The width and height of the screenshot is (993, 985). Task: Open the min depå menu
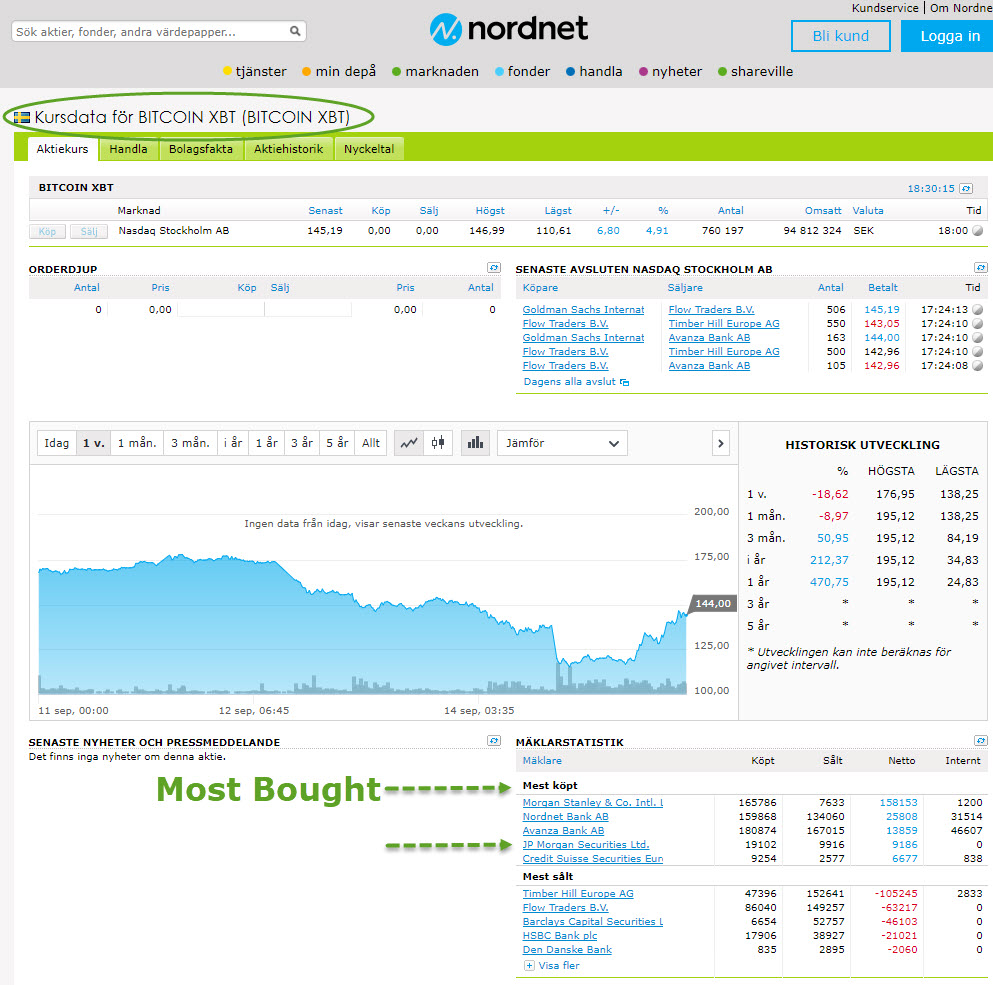pyautogui.click(x=339, y=72)
